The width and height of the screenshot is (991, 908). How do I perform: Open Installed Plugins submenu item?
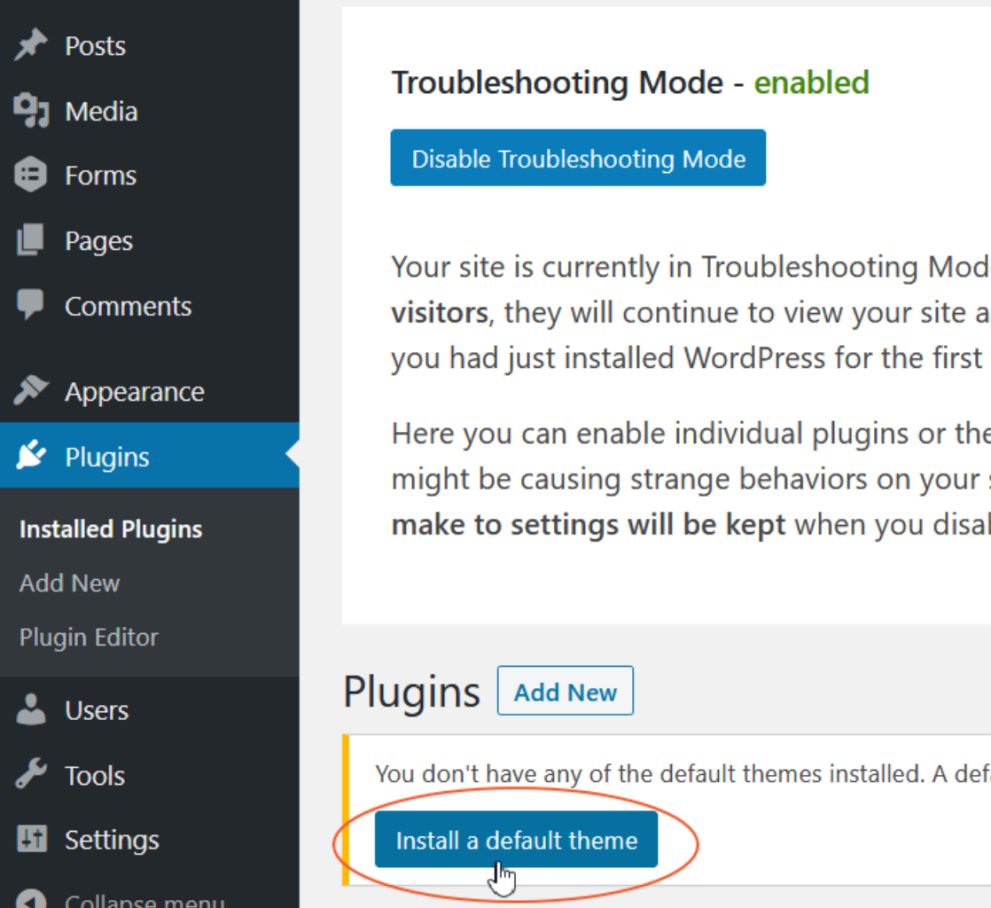(111, 529)
